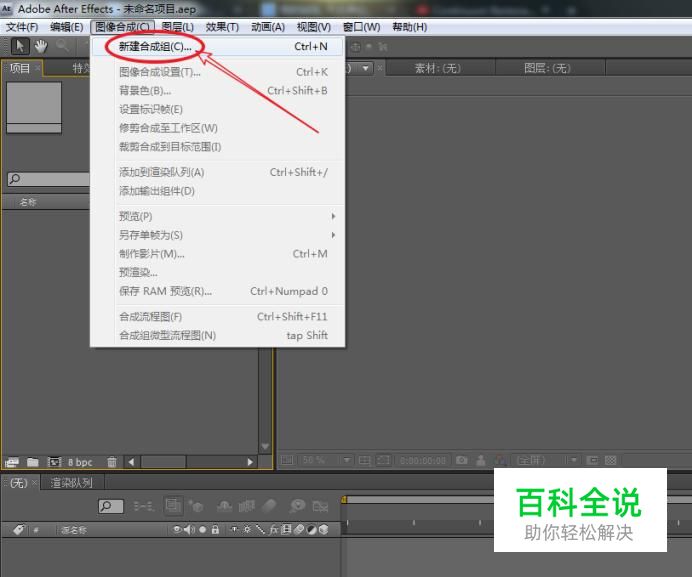
Task: Select the arrow Selection tool
Action: [x=19, y=46]
